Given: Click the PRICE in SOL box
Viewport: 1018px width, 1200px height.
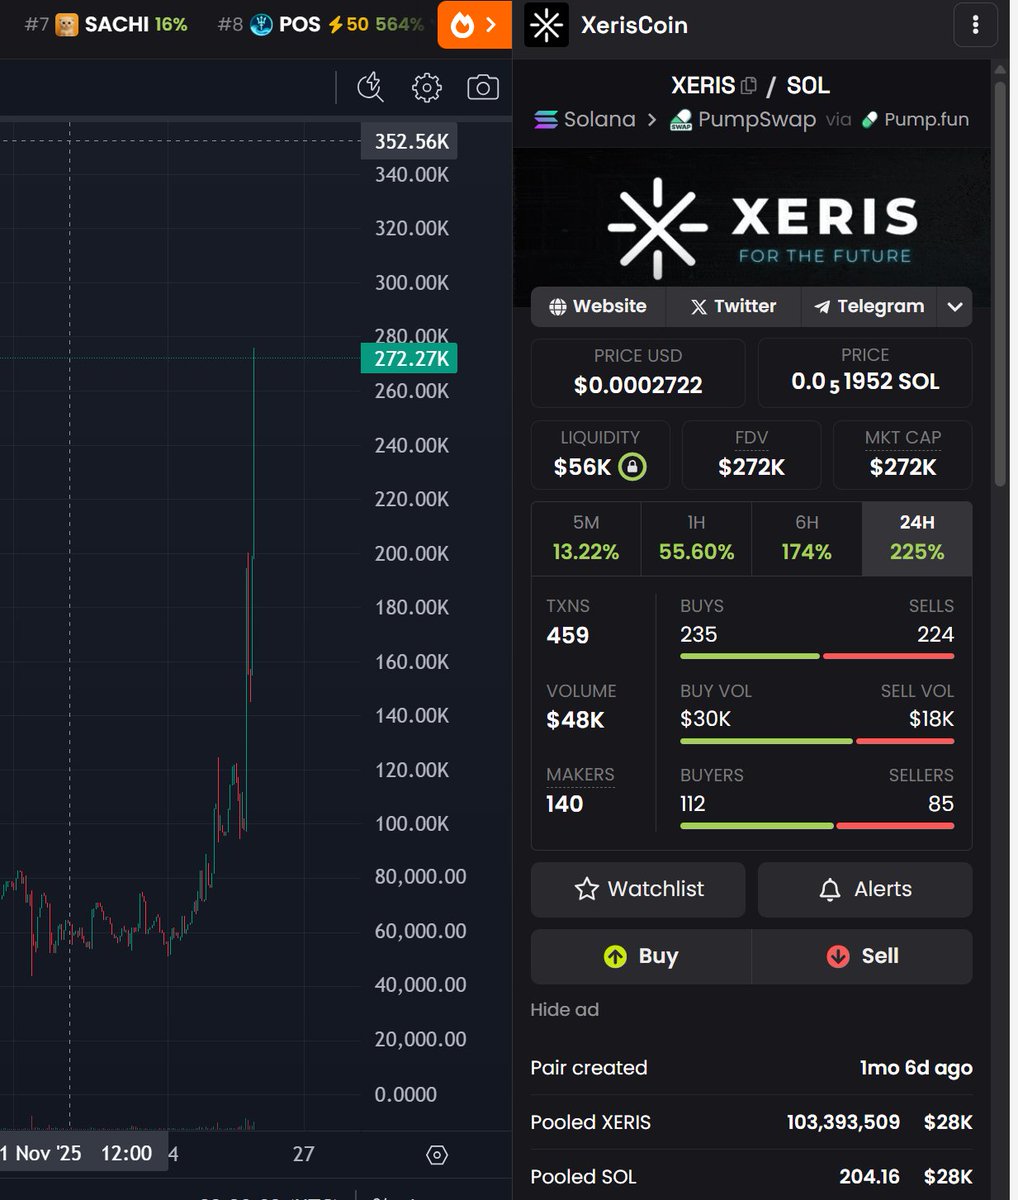Looking at the screenshot, I should click(x=865, y=372).
